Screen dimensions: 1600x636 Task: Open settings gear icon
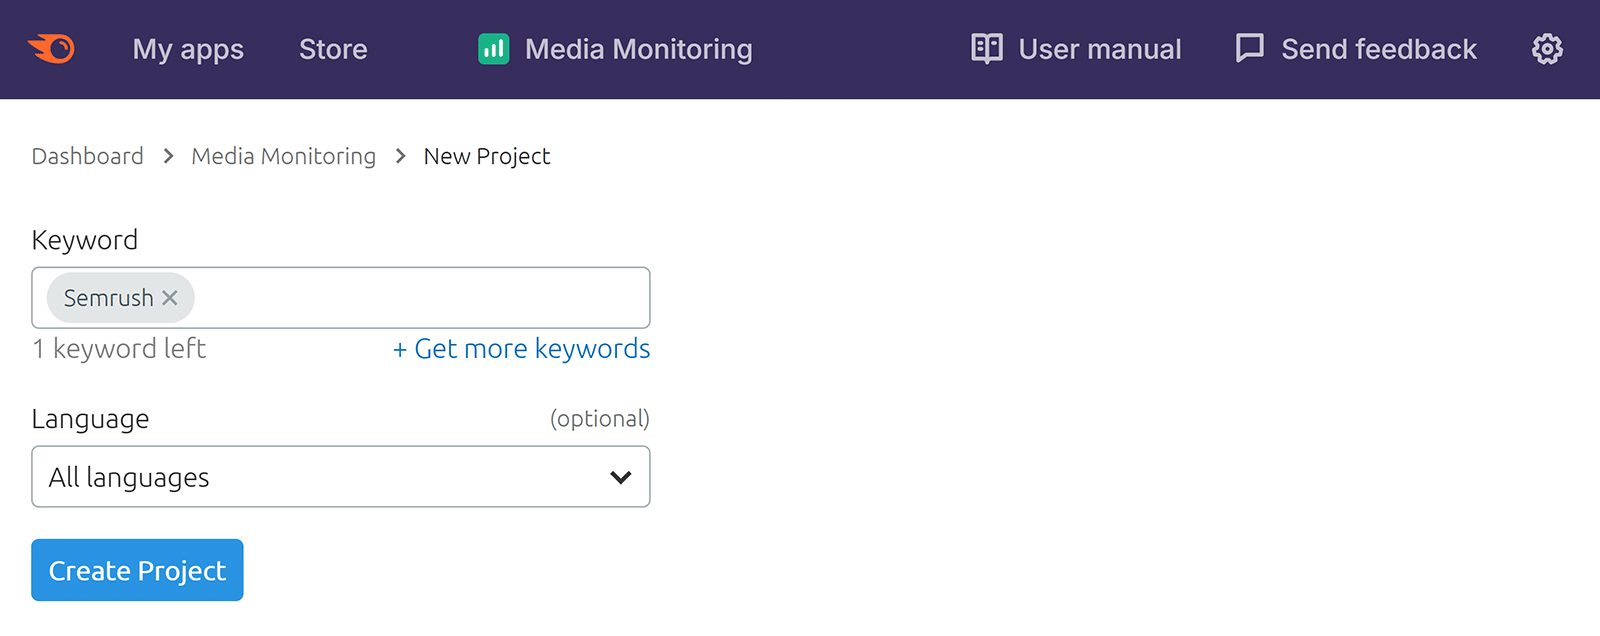[x=1547, y=49]
